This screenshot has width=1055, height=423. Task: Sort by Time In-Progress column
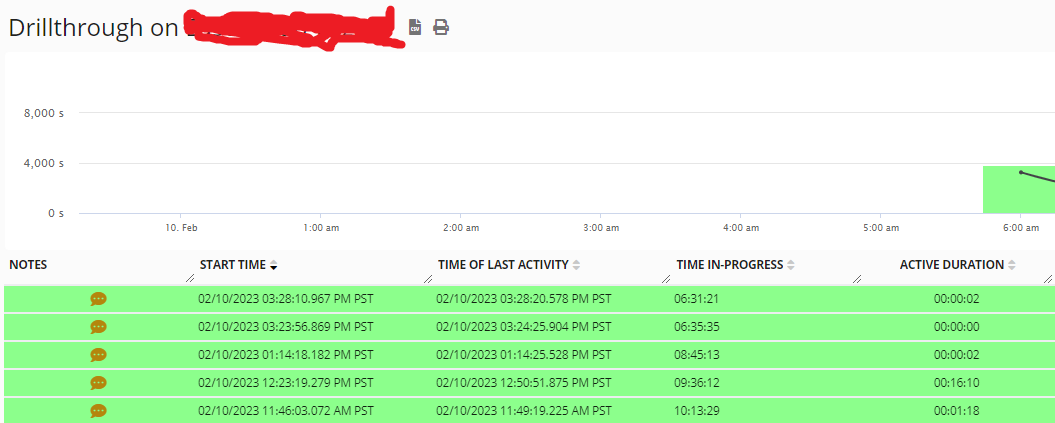[731, 265]
